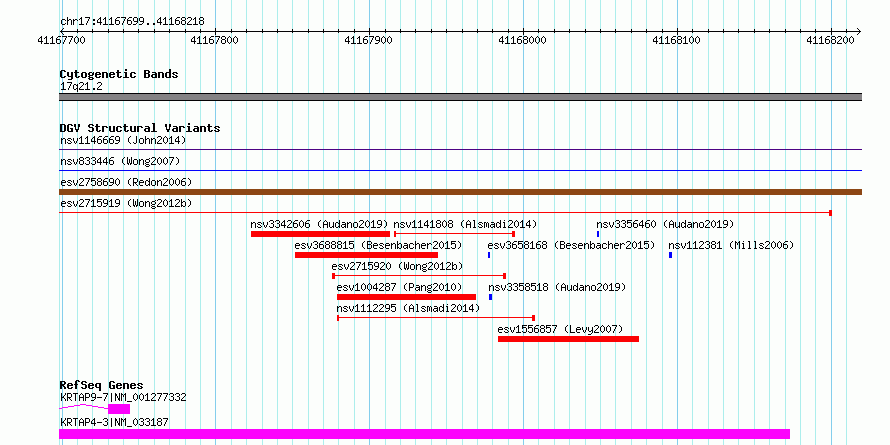Click the 41167900 ruler tick label

click(368, 40)
